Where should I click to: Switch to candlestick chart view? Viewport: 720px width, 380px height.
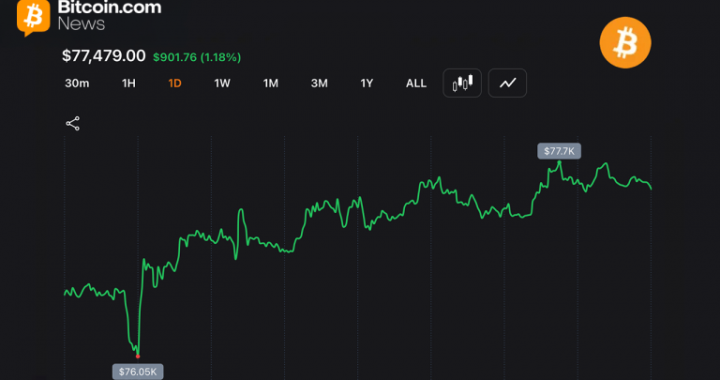coord(462,83)
